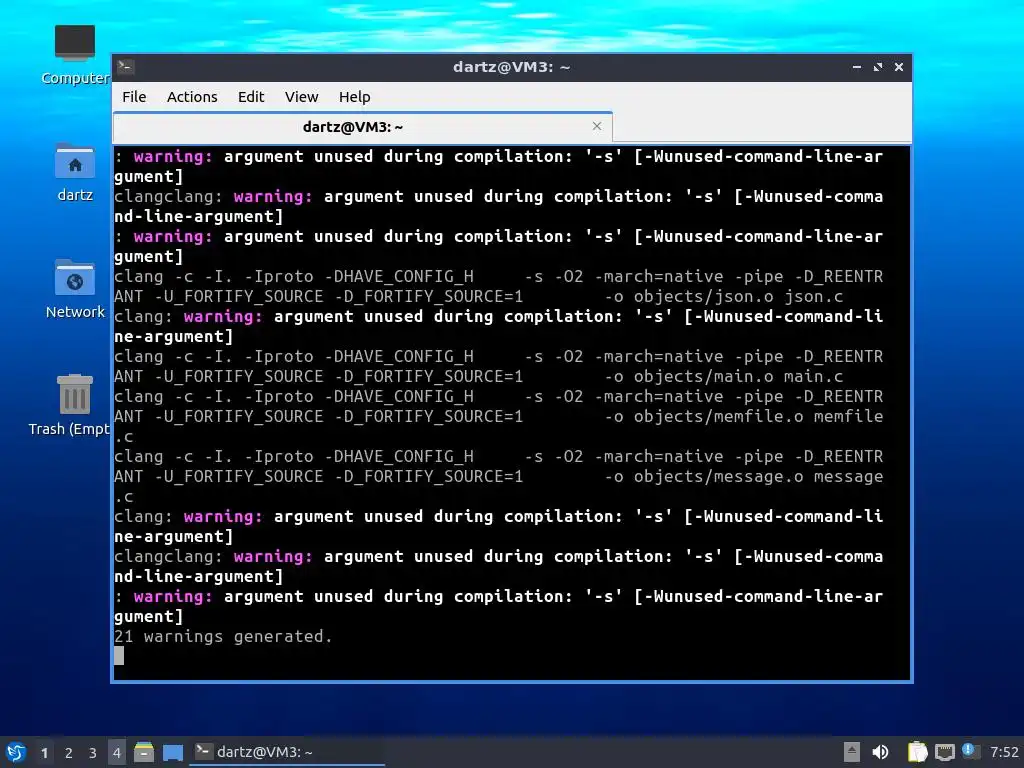The height and width of the screenshot is (768, 1024).
Task: Launch the file manager from the panel
Action: pos(144,752)
